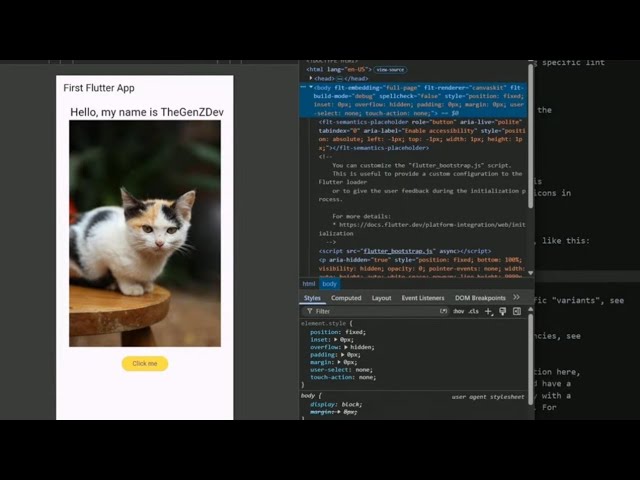Click the element.style selector line

(327, 323)
